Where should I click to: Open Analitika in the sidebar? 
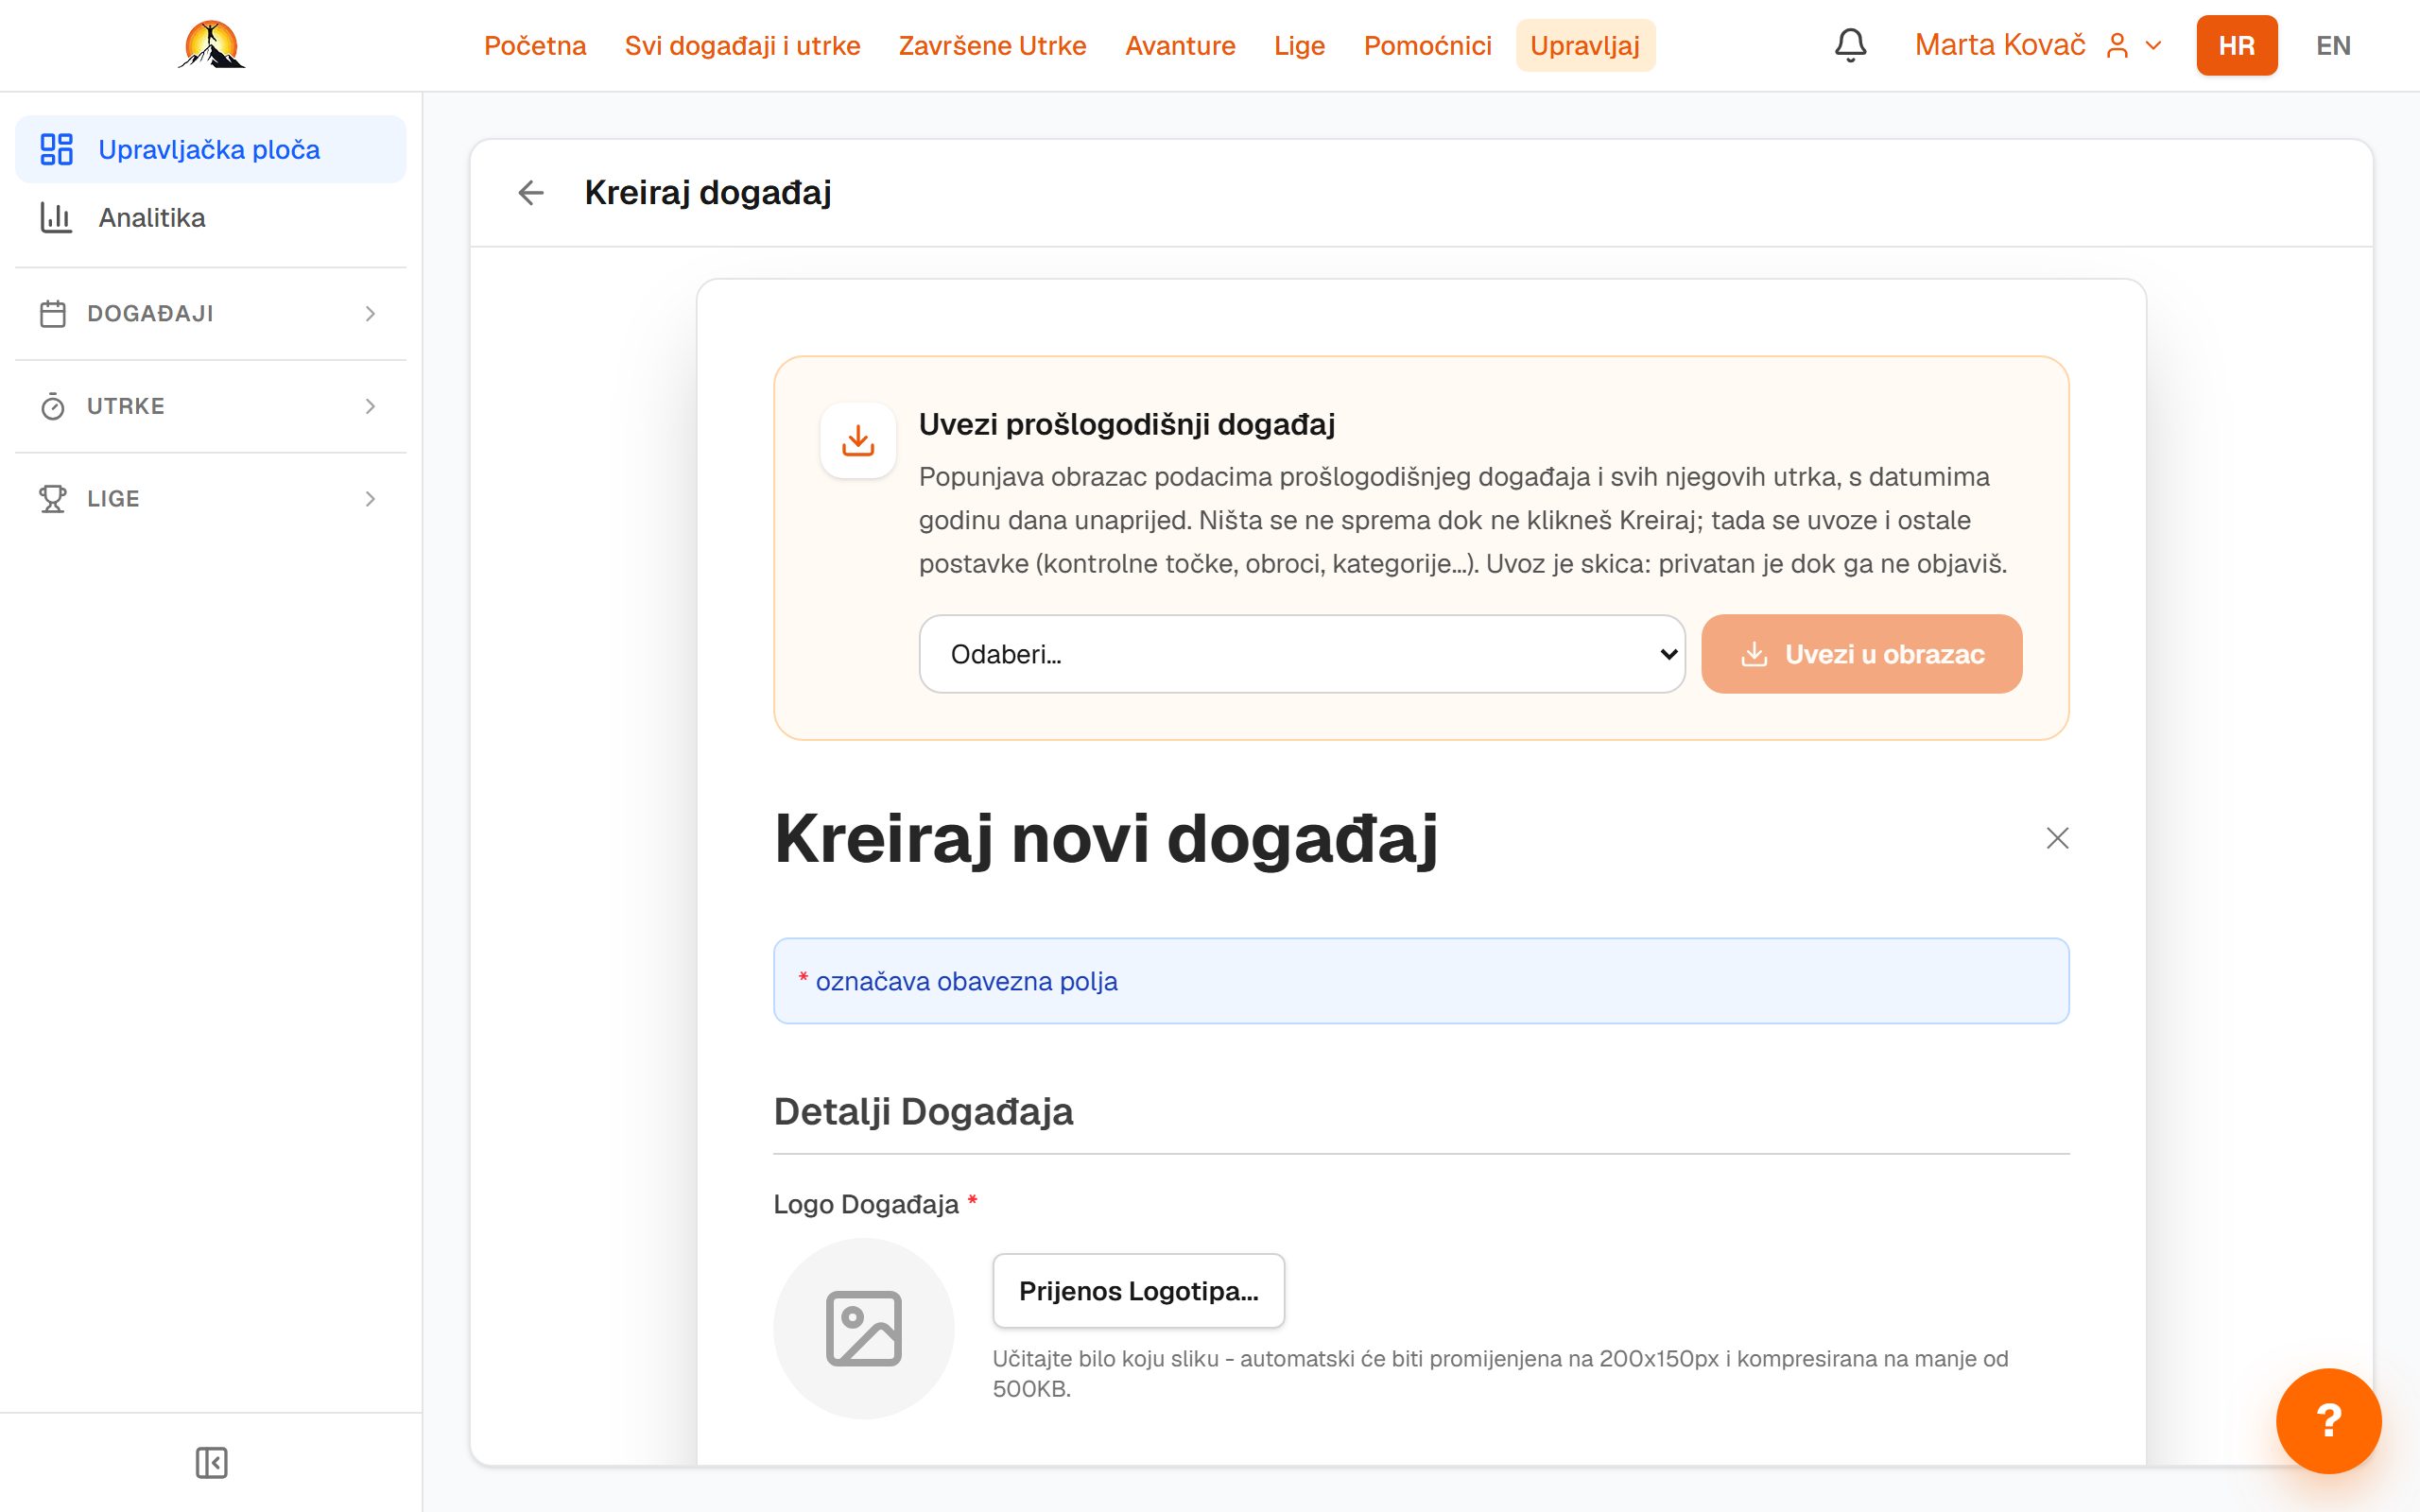click(x=211, y=217)
